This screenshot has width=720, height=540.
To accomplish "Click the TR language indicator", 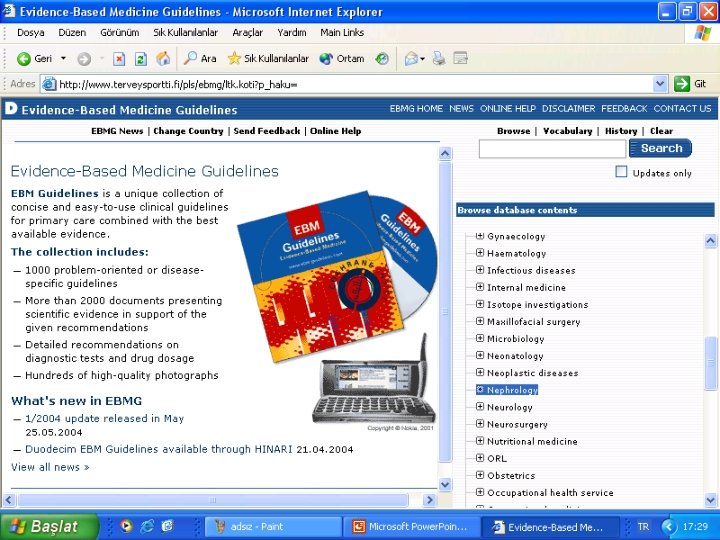I will pos(643,527).
